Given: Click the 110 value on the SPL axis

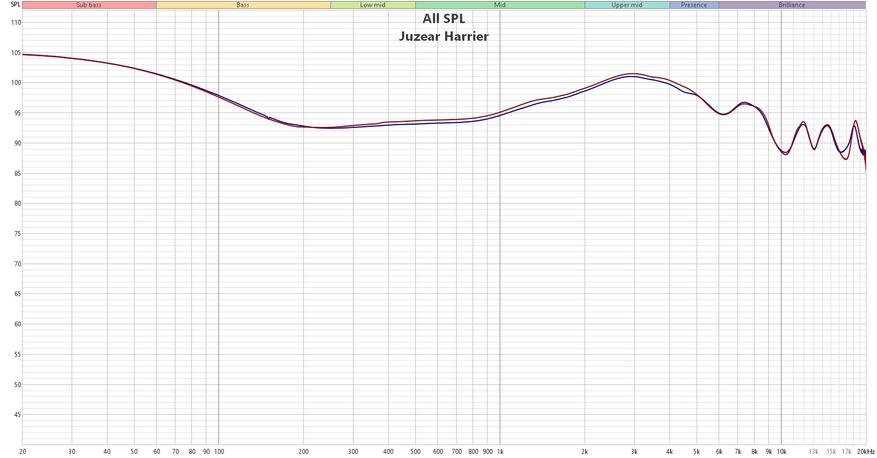Looking at the screenshot, I should (15, 23).
